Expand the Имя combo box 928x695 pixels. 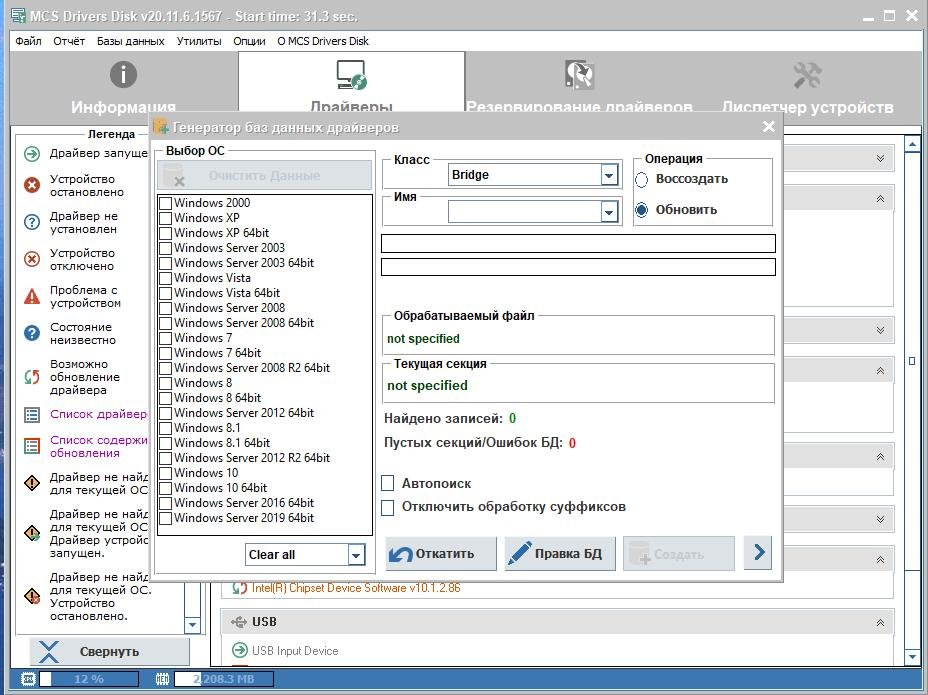[x=609, y=211]
